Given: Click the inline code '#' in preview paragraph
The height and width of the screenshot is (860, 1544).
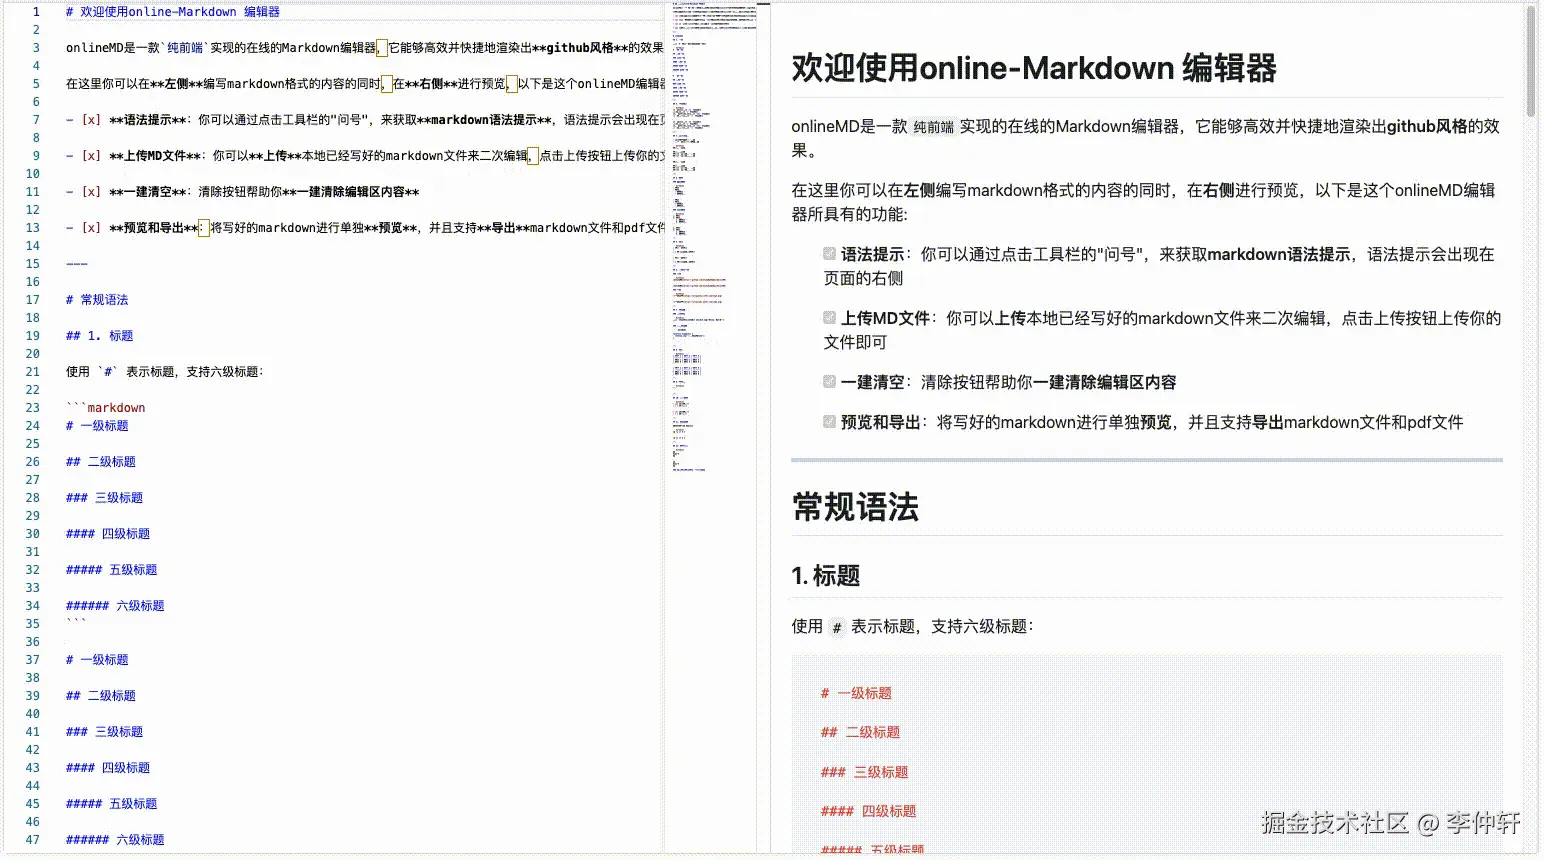Looking at the screenshot, I should coord(837,627).
